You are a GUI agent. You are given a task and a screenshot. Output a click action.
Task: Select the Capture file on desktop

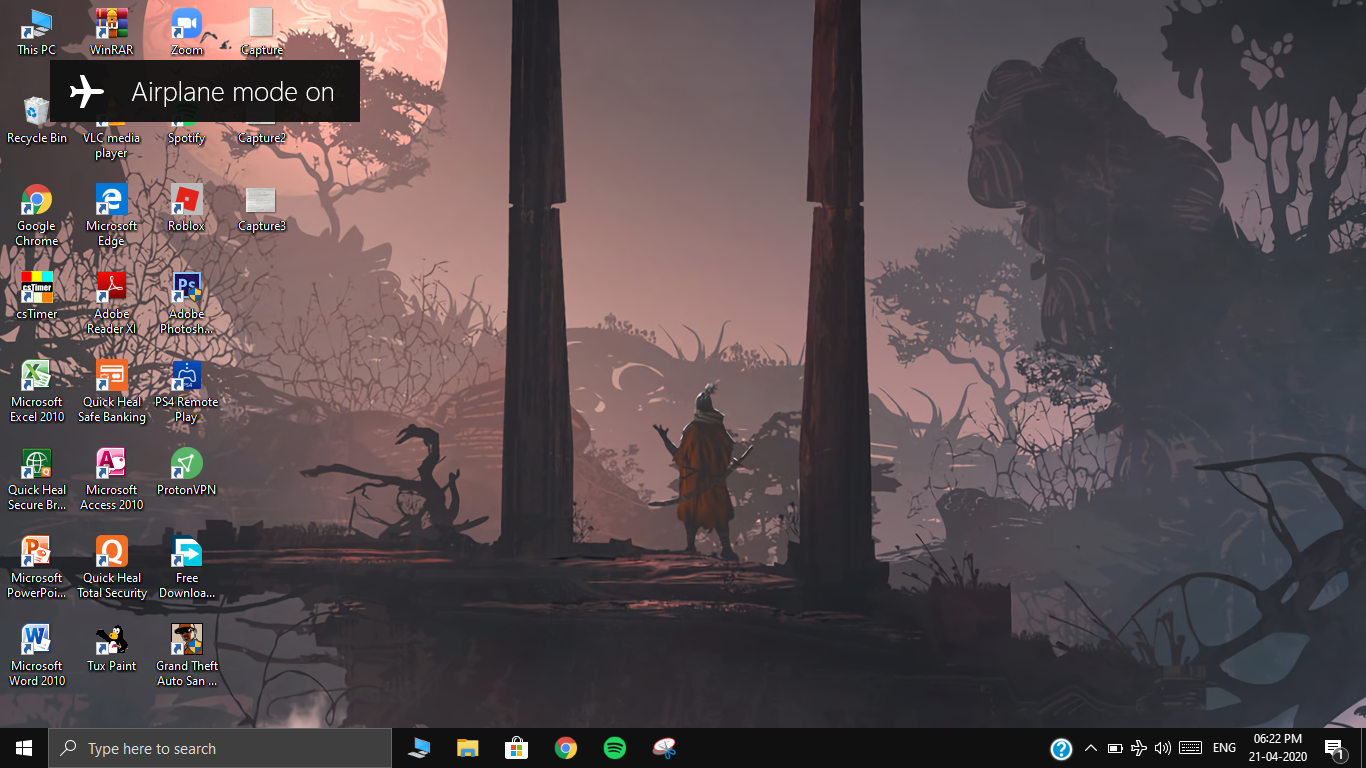[x=261, y=32]
